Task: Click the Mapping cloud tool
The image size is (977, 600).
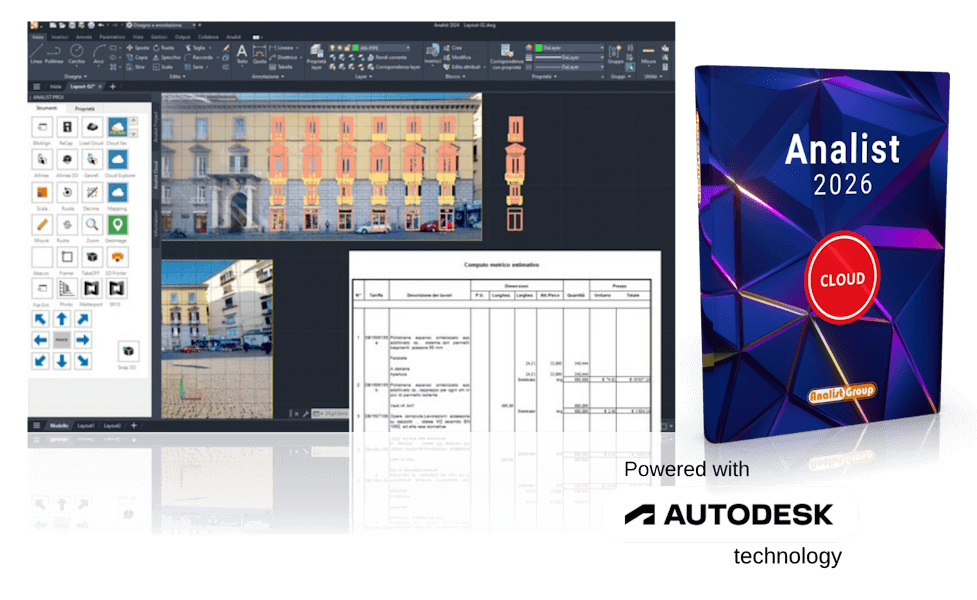Action: point(117,193)
